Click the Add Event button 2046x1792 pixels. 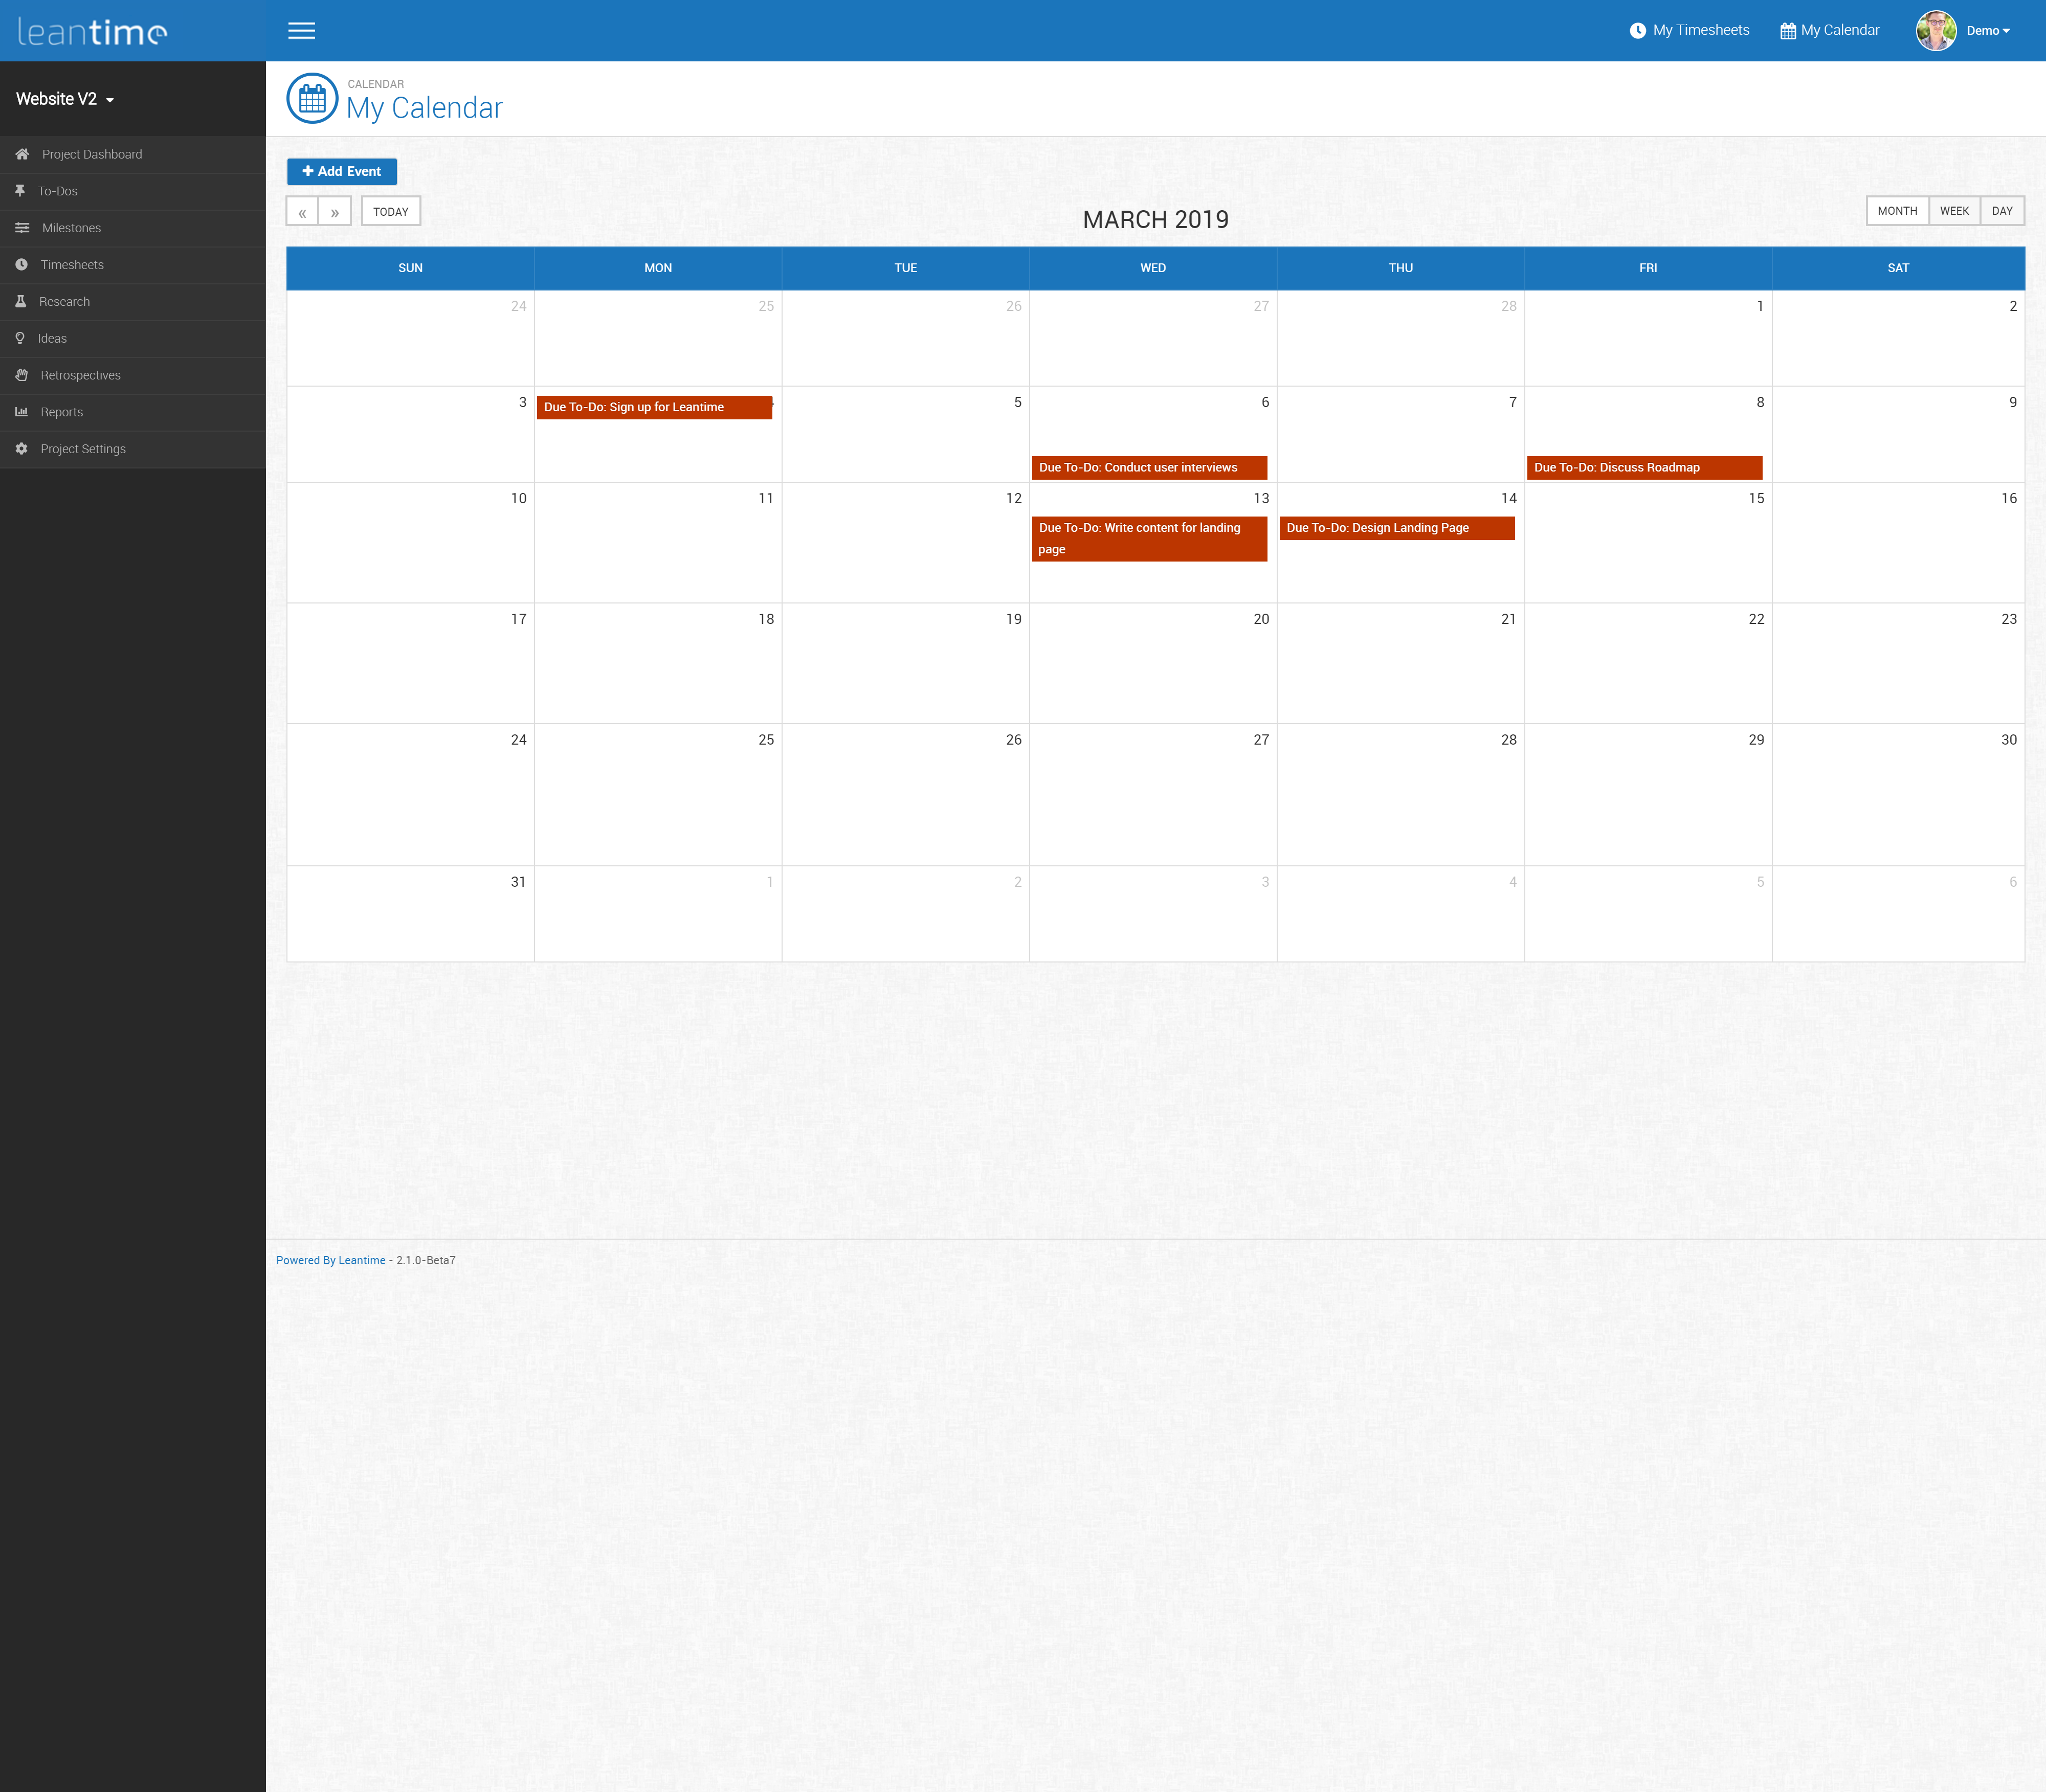[342, 172]
